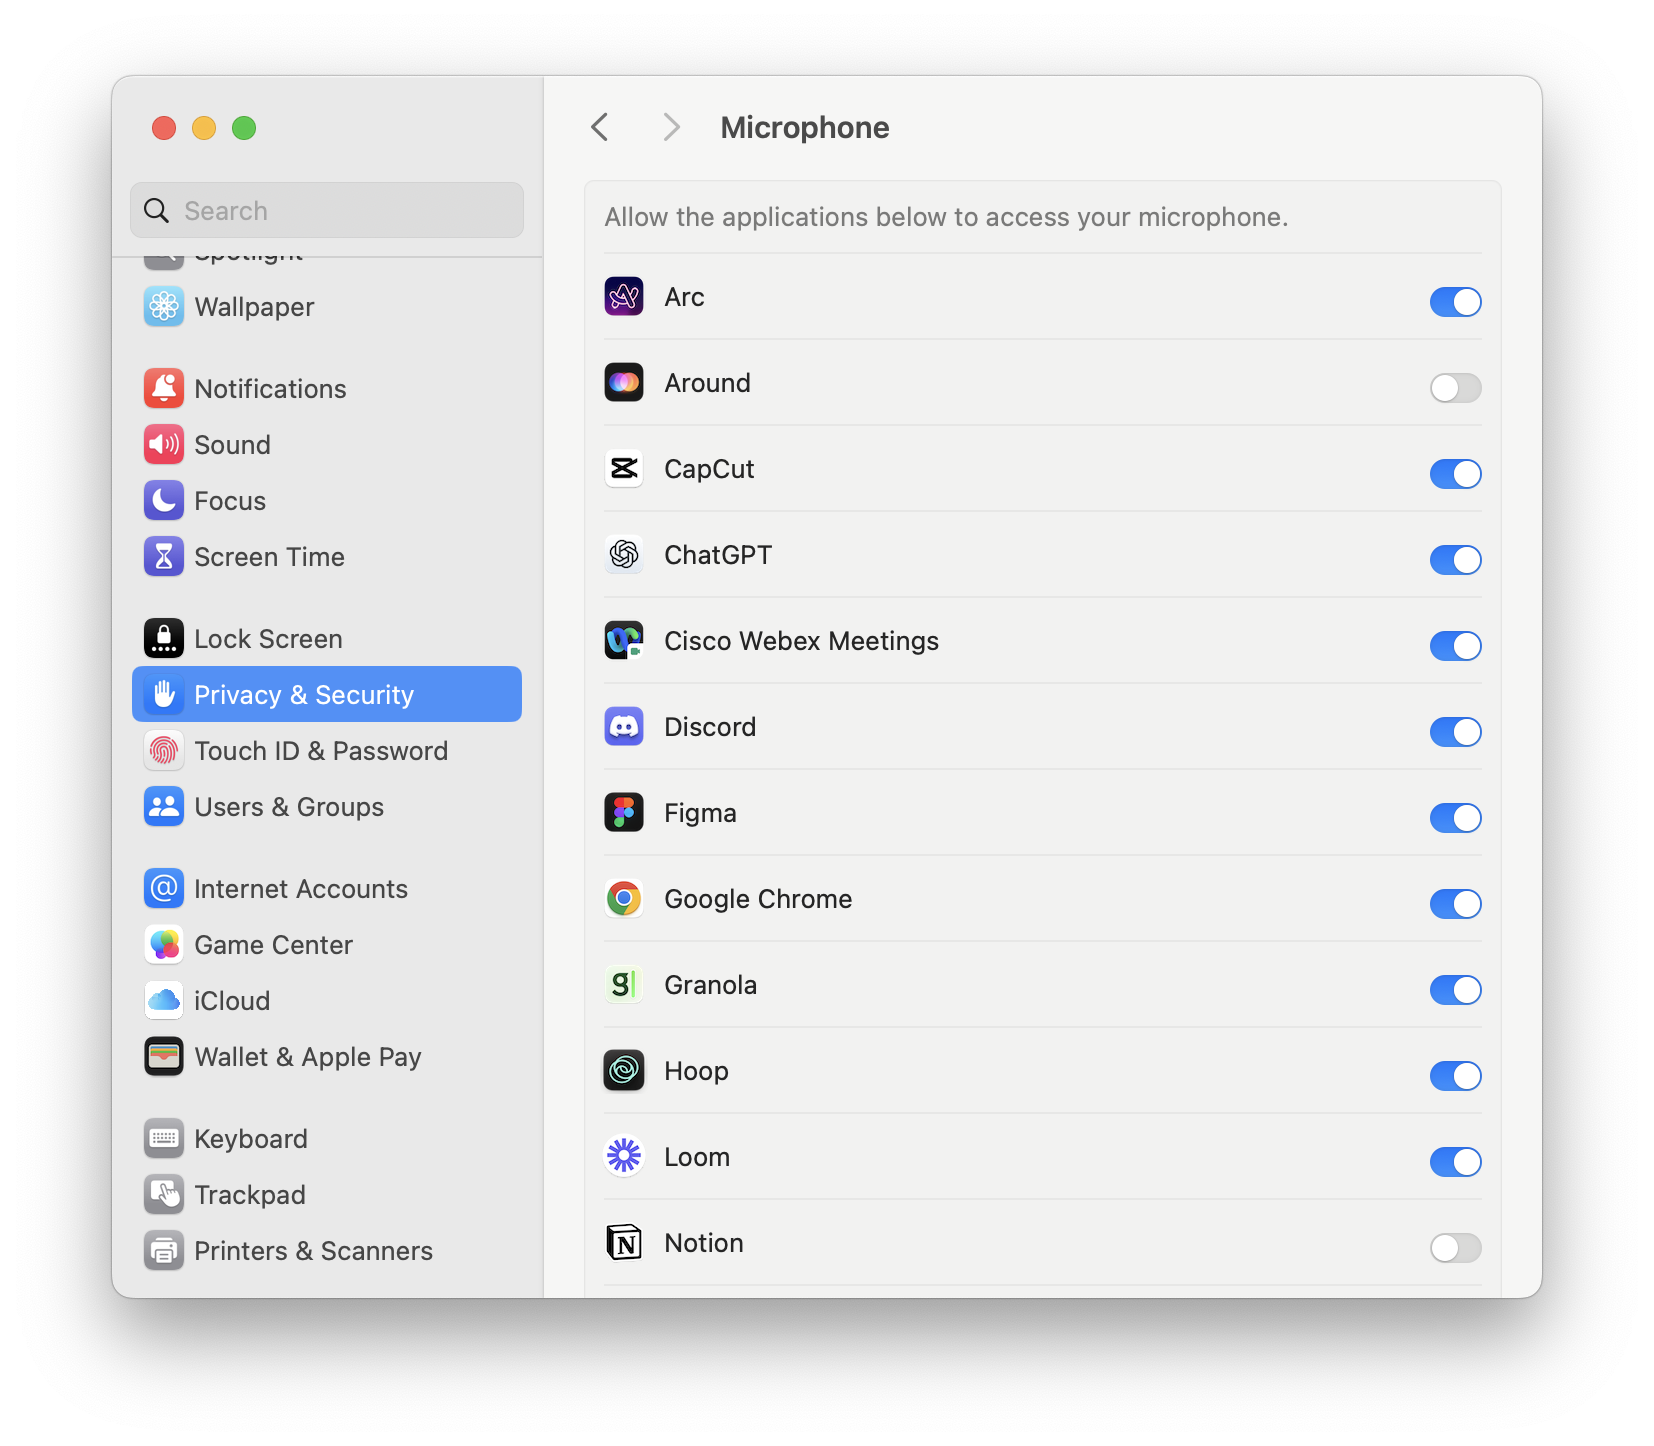This screenshot has width=1654, height=1446.
Task: Turn off CapCut microphone toggle
Action: [1455, 474]
